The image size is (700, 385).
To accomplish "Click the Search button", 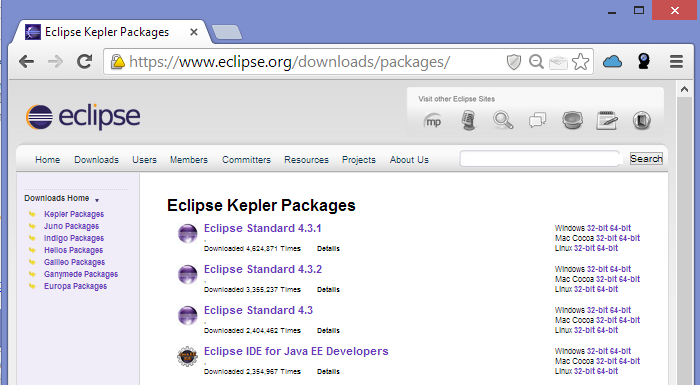I will pyautogui.click(x=646, y=159).
